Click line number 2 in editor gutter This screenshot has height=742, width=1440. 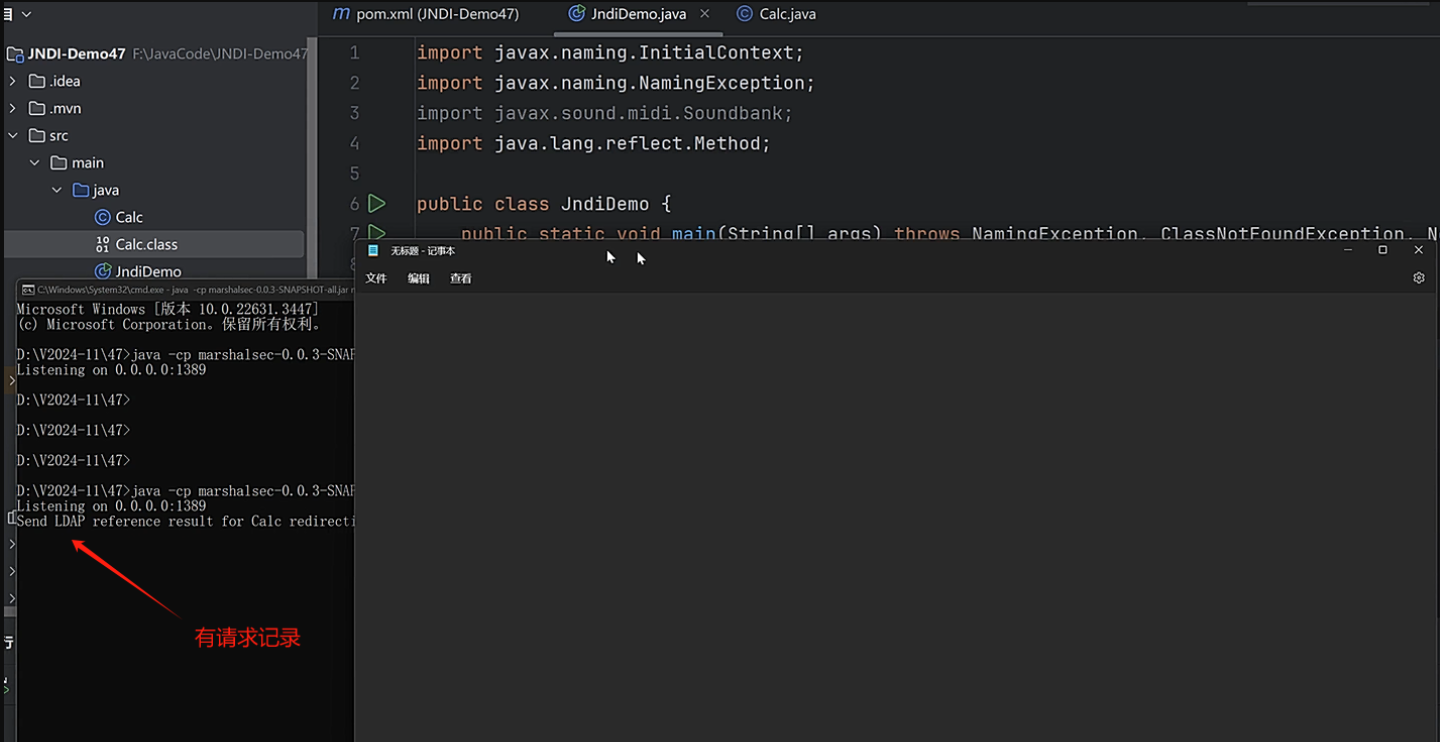point(354,83)
